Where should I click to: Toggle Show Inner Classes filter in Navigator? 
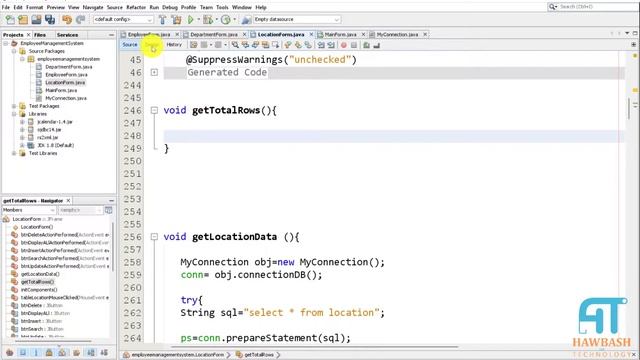point(62,352)
